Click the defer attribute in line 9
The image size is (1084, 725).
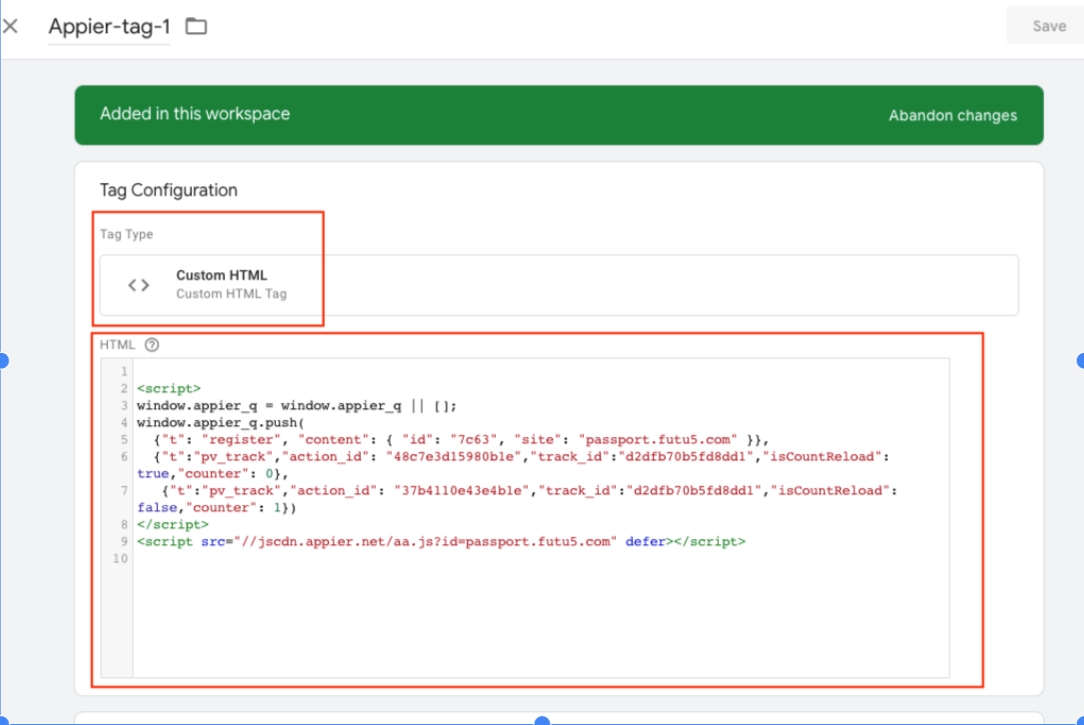point(645,541)
